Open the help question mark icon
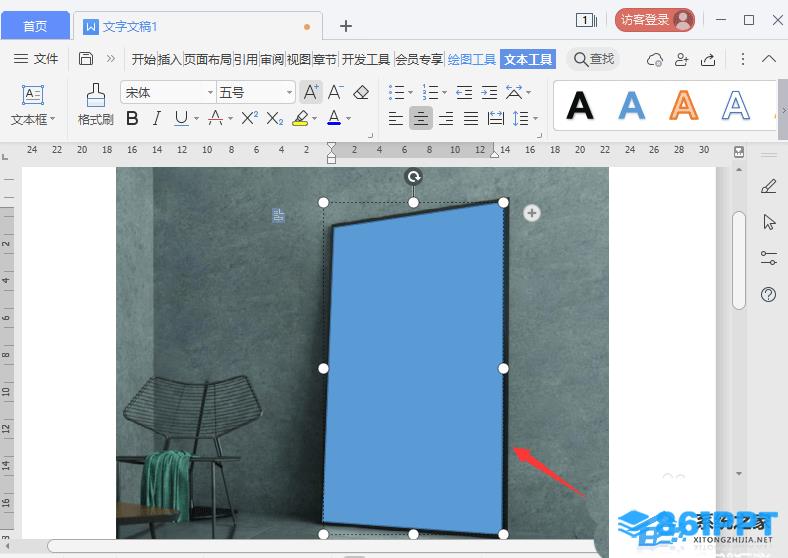The height and width of the screenshot is (558, 788). coord(768,295)
